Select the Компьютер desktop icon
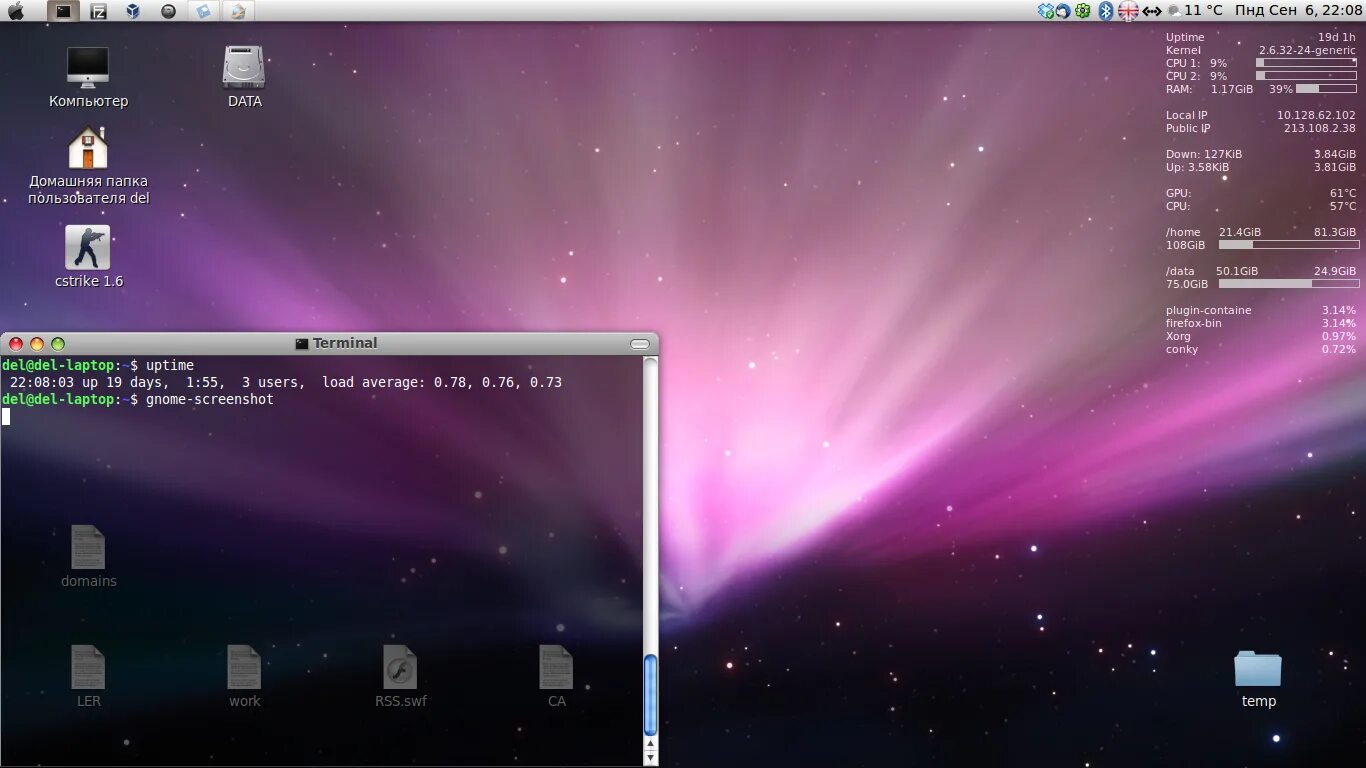The width and height of the screenshot is (1366, 768). (x=88, y=77)
